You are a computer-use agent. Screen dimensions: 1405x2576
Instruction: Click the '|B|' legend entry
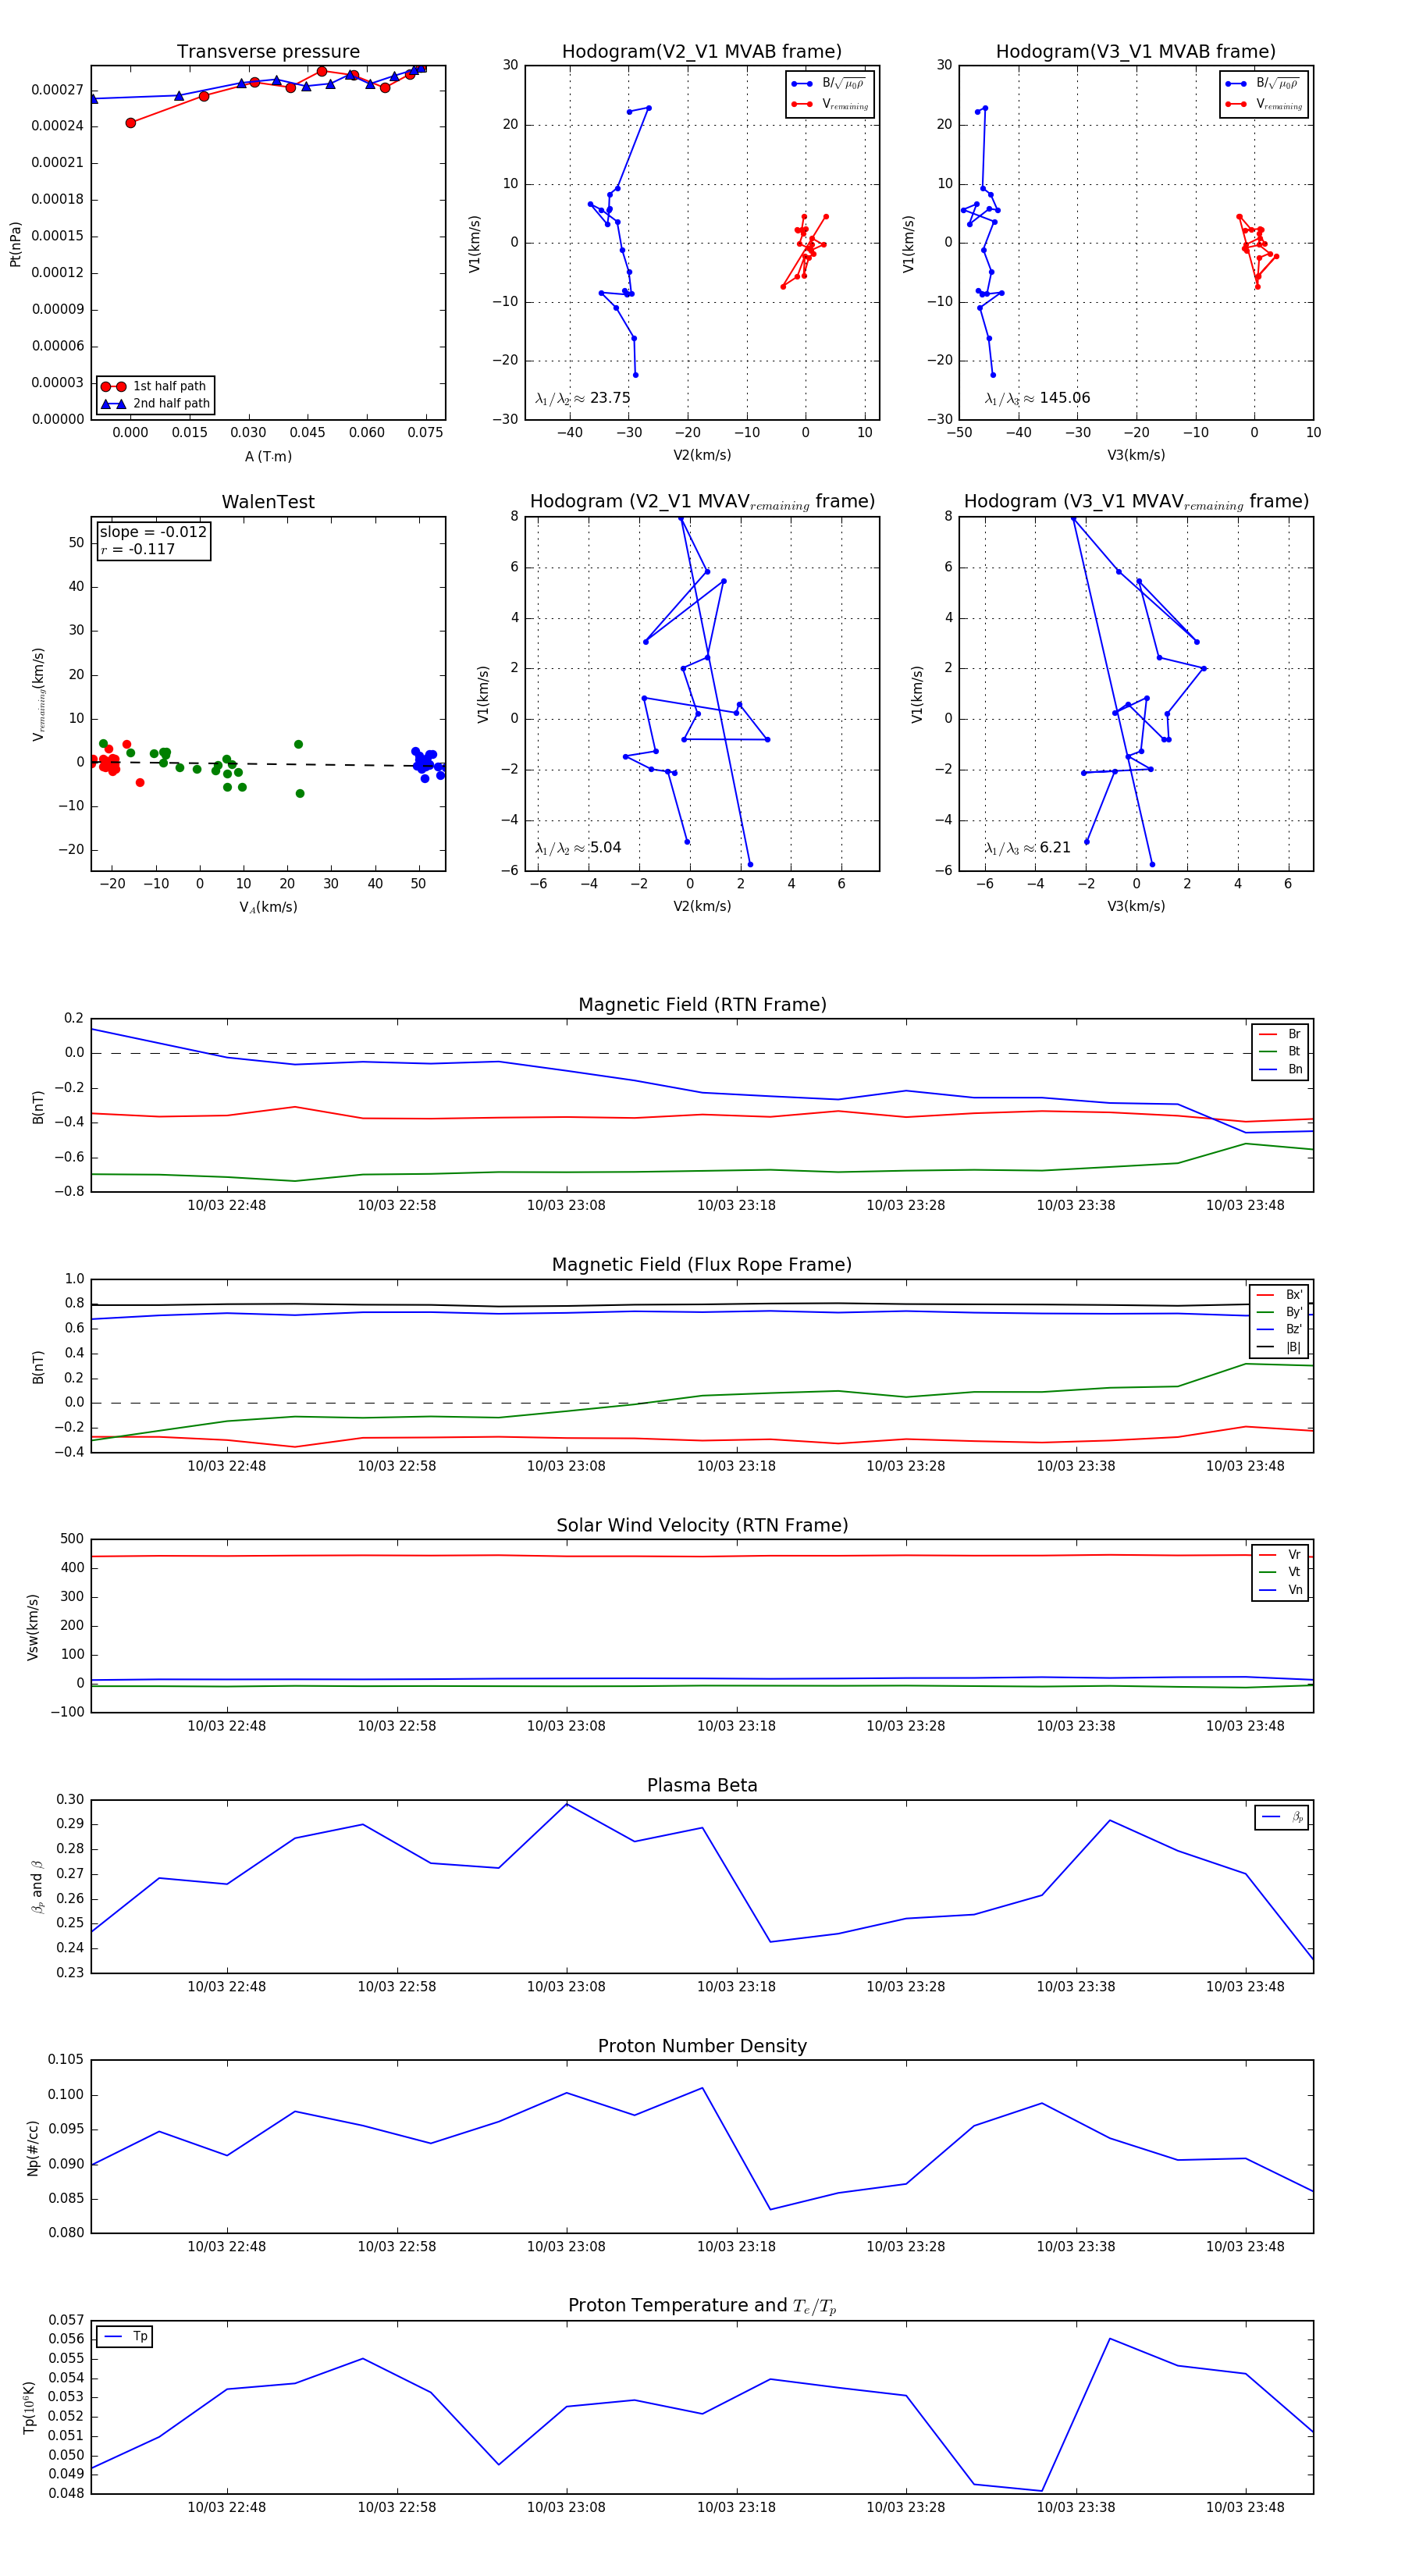coord(1280,1347)
